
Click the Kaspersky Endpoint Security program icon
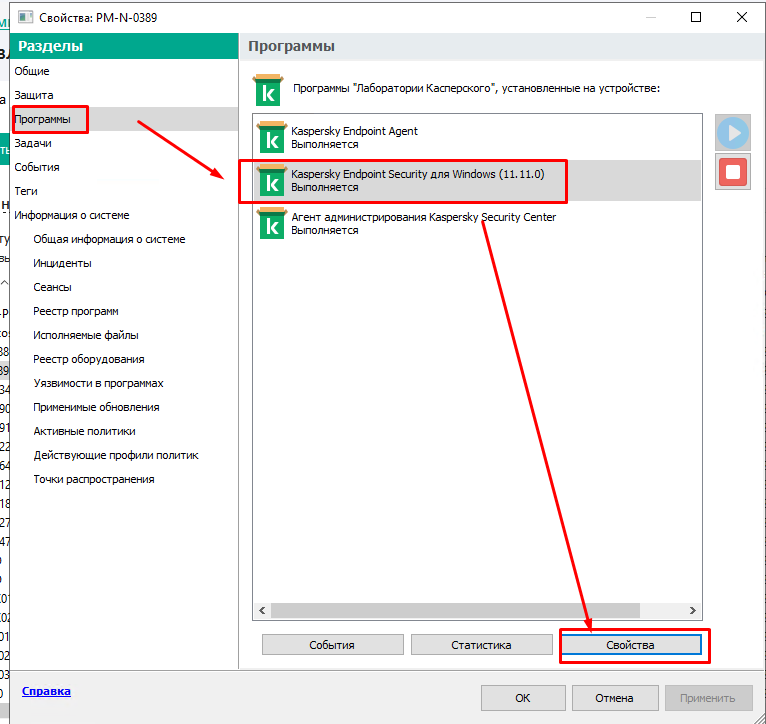[x=272, y=180]
